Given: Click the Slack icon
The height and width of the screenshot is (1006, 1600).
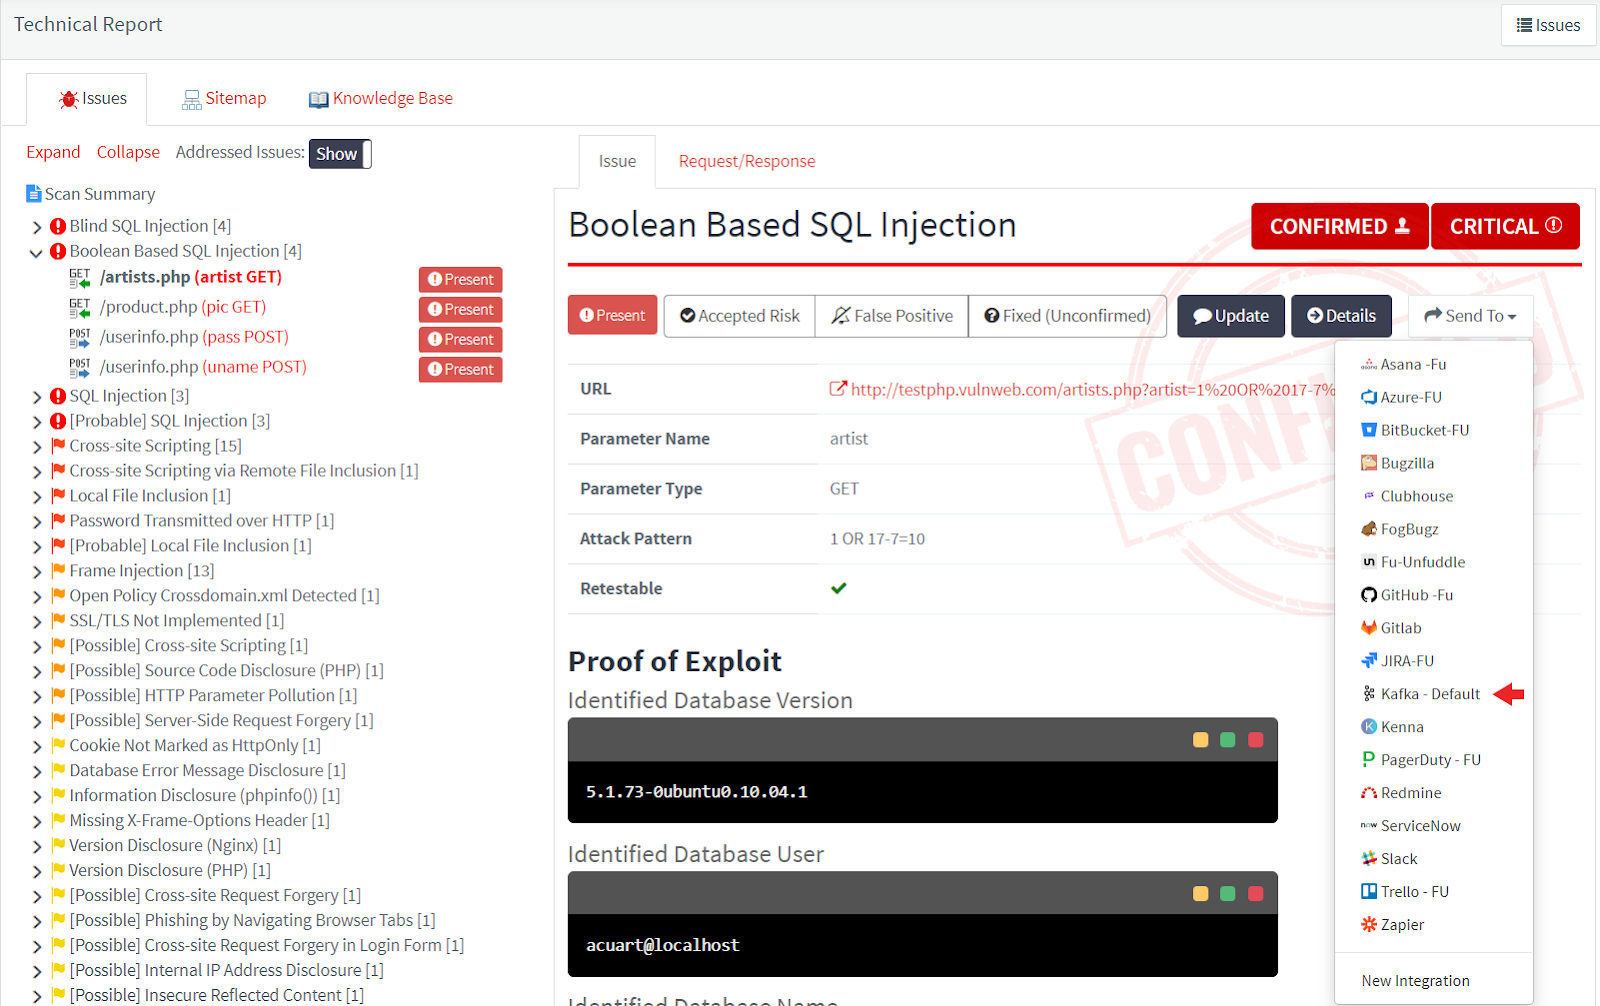Looking at the screenshot, I should pyautogui.click(x=1369, y=859).
